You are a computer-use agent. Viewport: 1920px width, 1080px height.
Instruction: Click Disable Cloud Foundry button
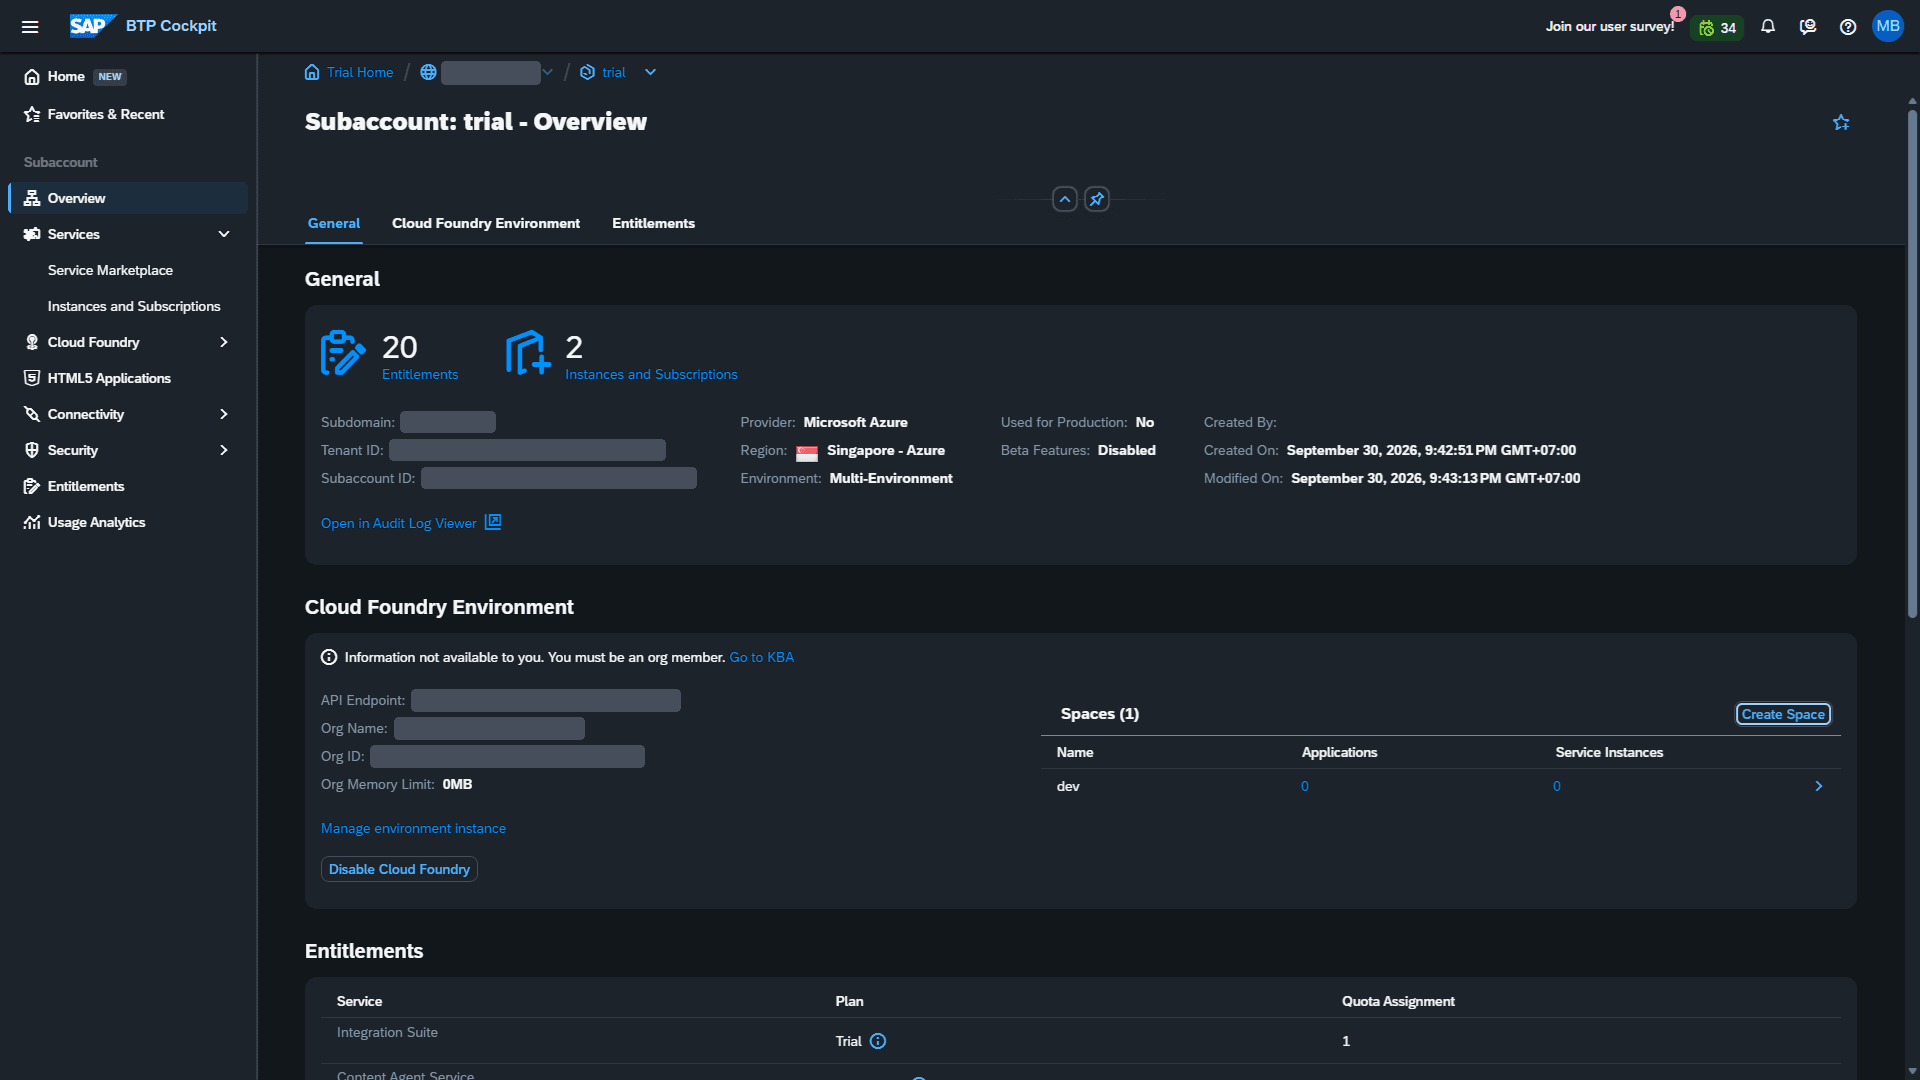(x=399, y=869)
